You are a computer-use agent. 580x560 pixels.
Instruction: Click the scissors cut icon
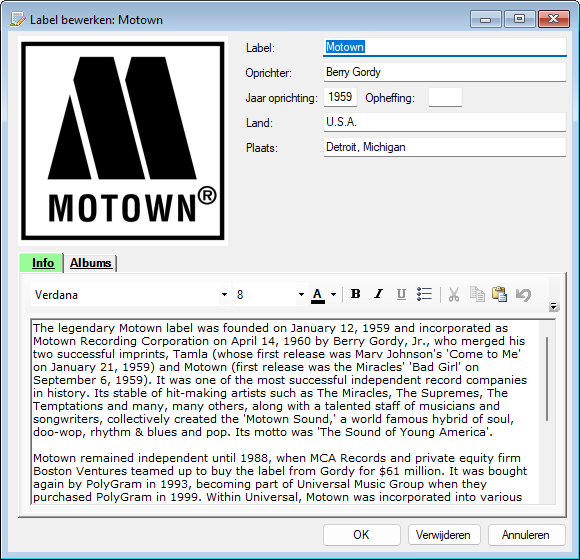454,295
